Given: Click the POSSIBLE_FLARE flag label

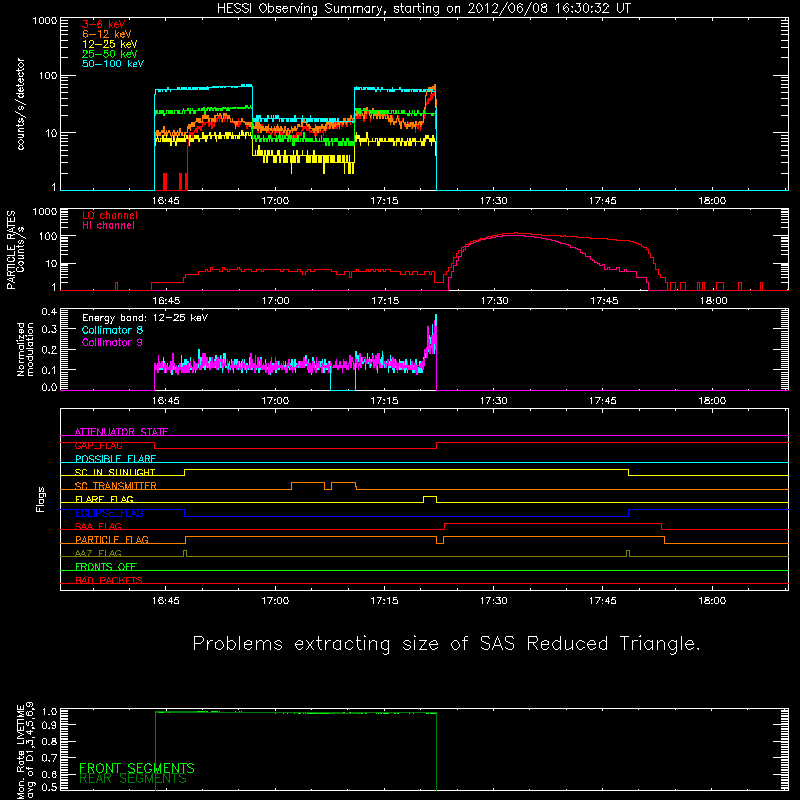Looking at the screenshot, I should tap(115, 459).
